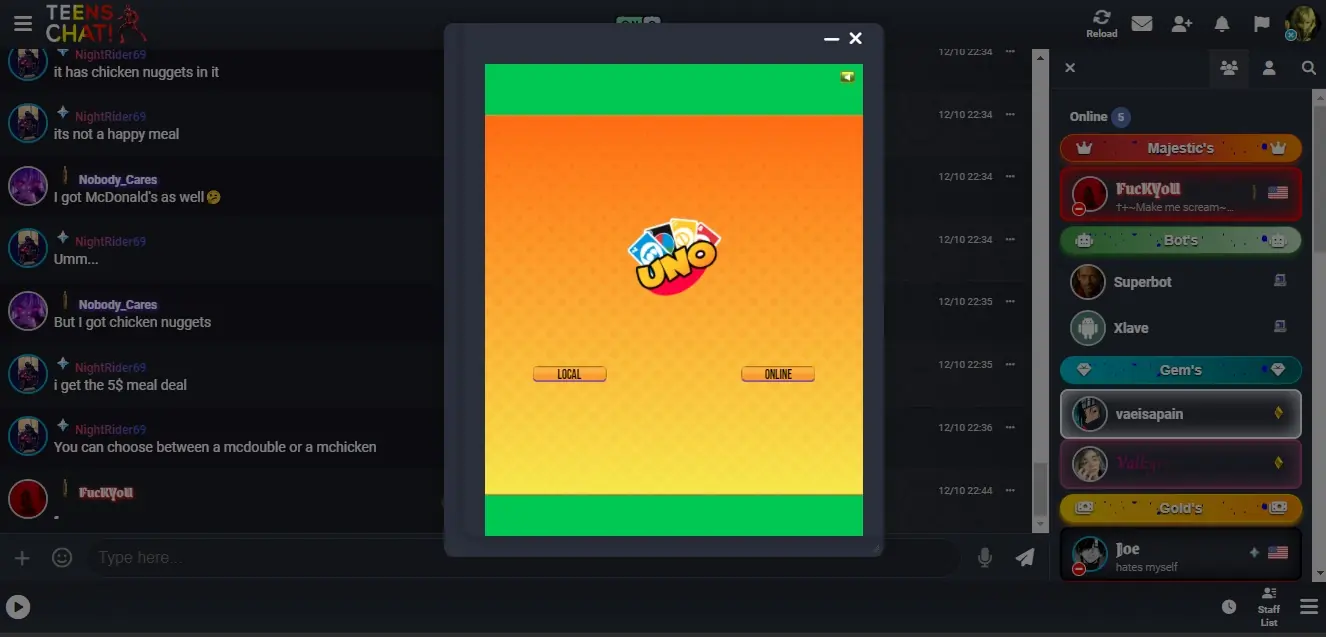
Task: Open the FucKYoU user entry in the Majestic's list
Action: click(x=1181, y=194)
